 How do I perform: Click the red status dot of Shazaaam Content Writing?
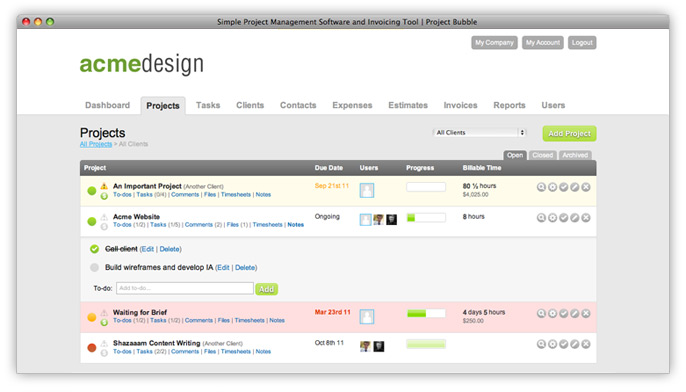[91, 348]
